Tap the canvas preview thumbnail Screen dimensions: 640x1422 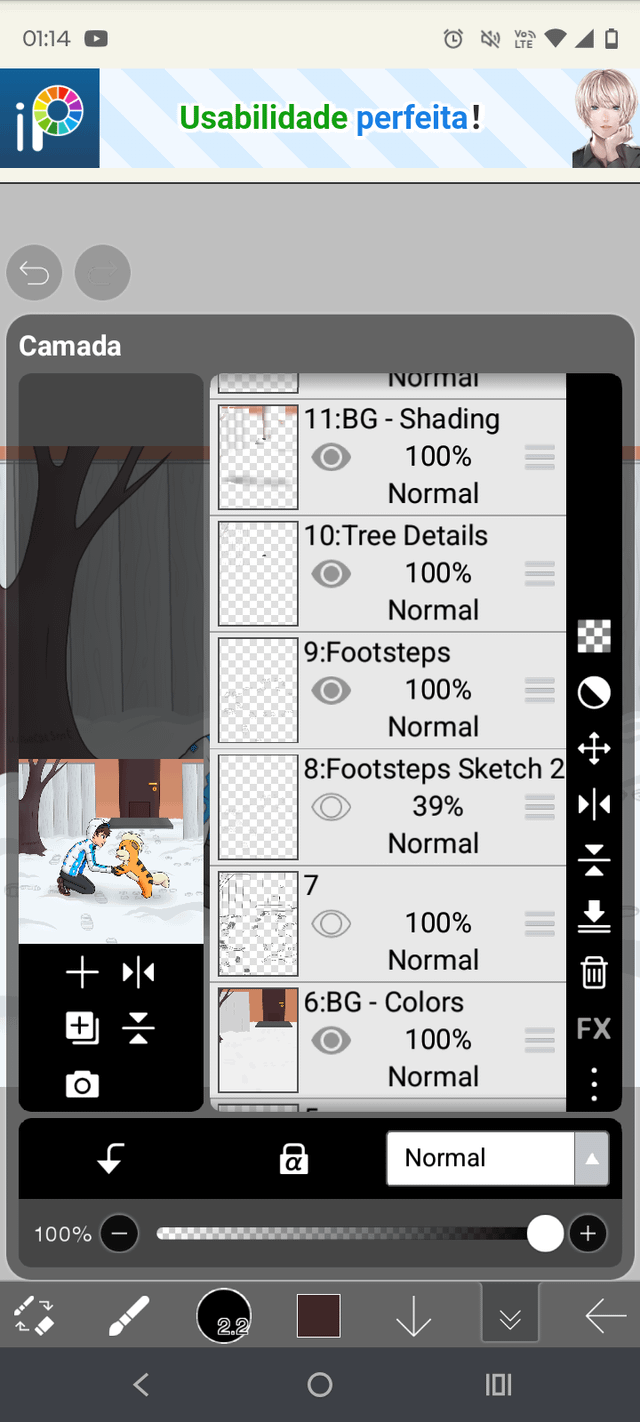pyautogui.click(x=111, y=851)
